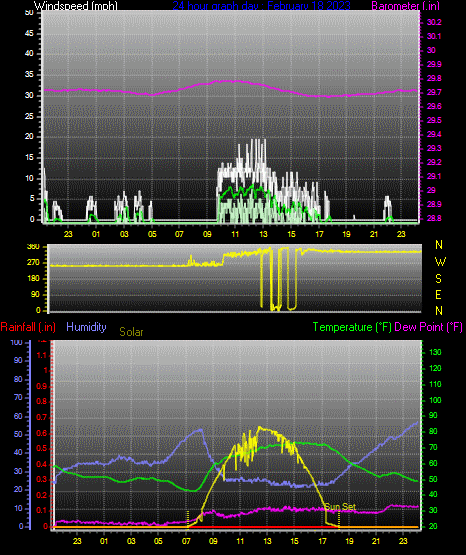
Task: Click barometer scale value 30.2
Action: coord(434,22)
